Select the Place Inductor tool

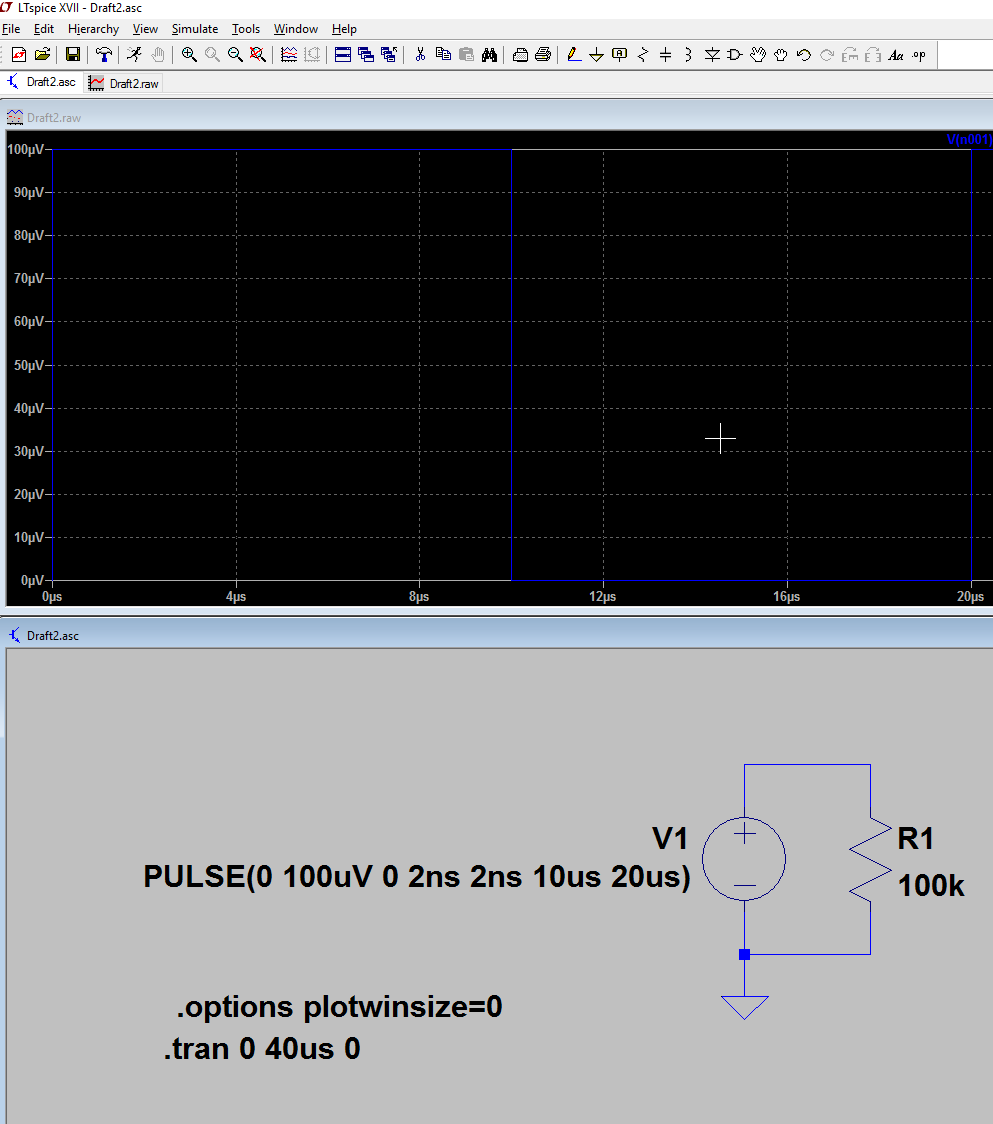(x=688, y=54)
